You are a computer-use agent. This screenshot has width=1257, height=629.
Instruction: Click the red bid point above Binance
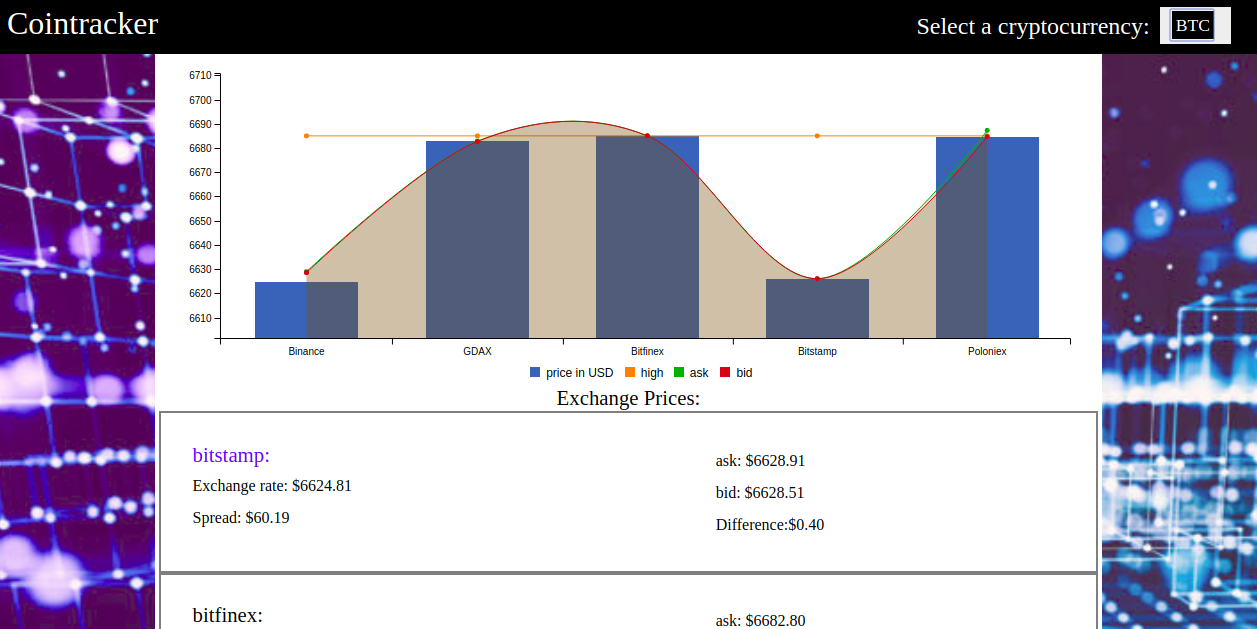click(306, 270)
